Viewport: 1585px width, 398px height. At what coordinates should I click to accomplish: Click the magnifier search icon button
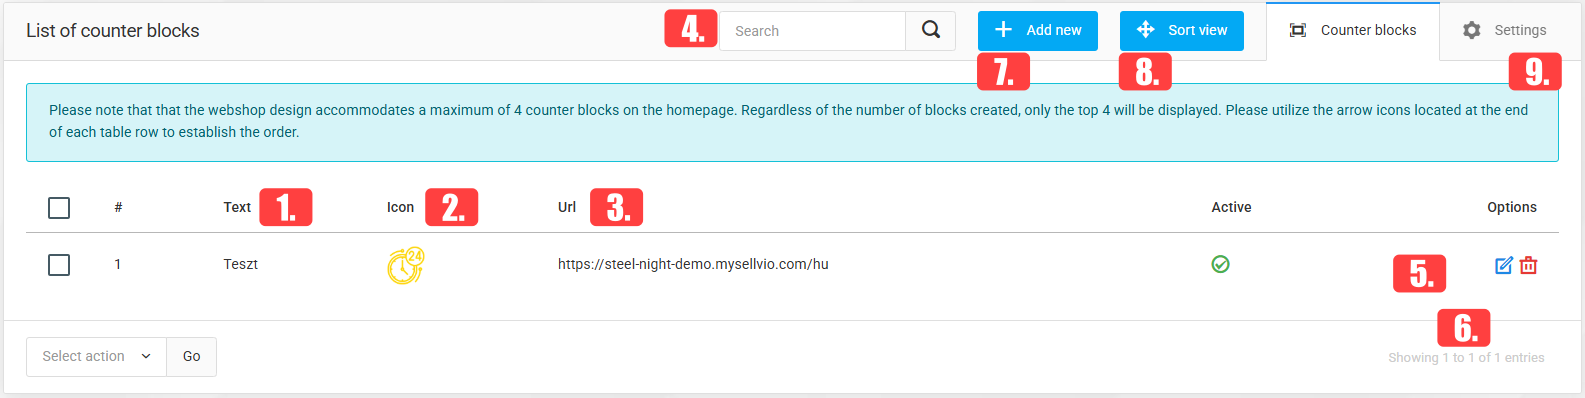click(930, 31)
